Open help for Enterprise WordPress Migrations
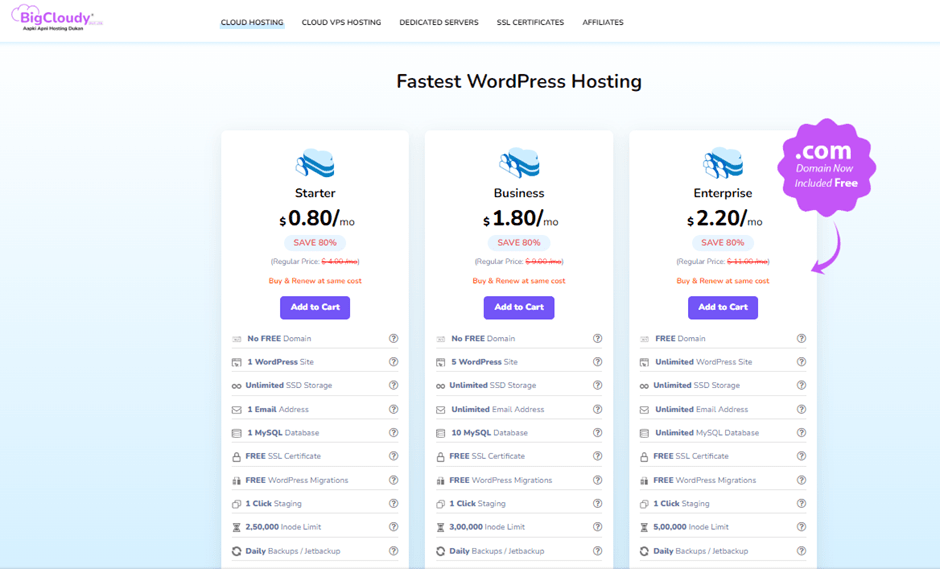This screenshot has height=569, width=940. pos(801,480)
